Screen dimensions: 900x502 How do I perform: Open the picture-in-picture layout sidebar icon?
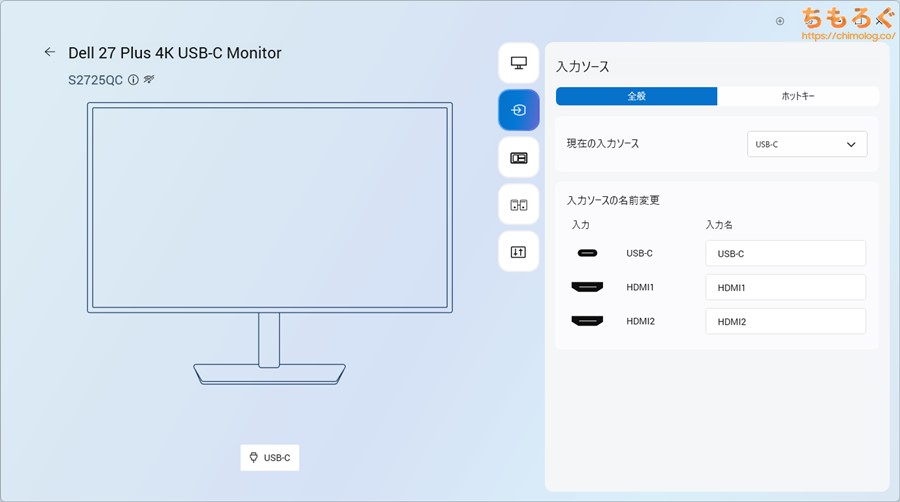[x=518, y=157]
